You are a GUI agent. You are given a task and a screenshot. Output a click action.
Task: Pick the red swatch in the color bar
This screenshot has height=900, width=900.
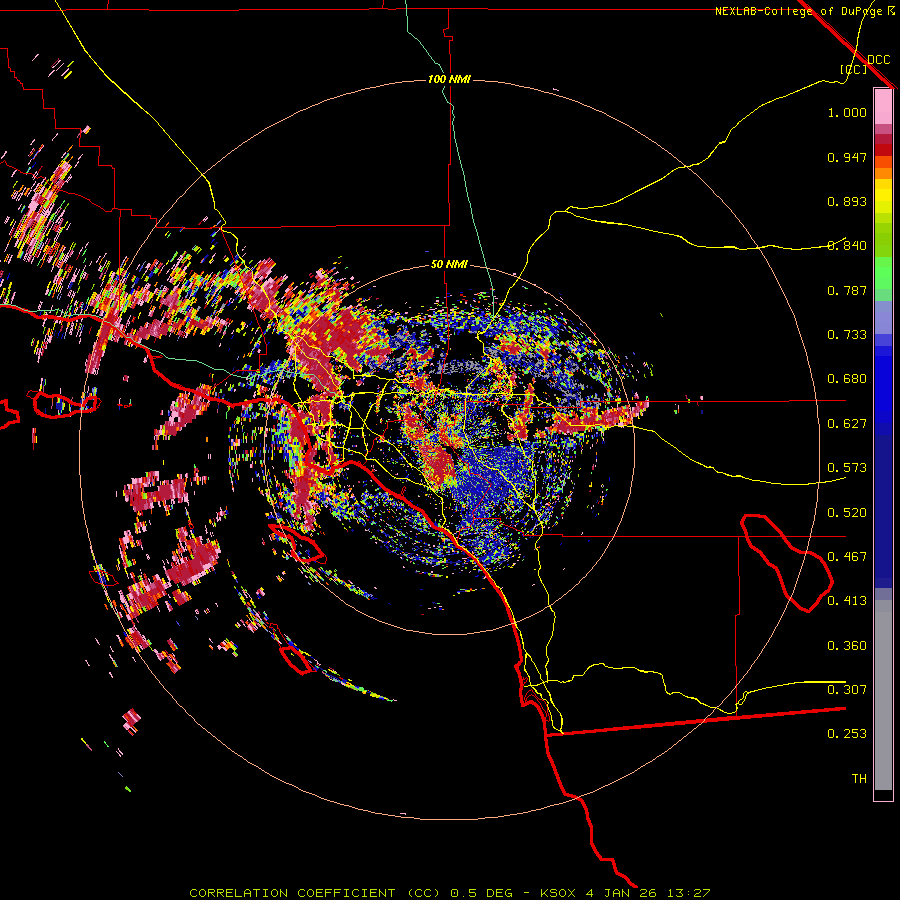coord(883,150)
